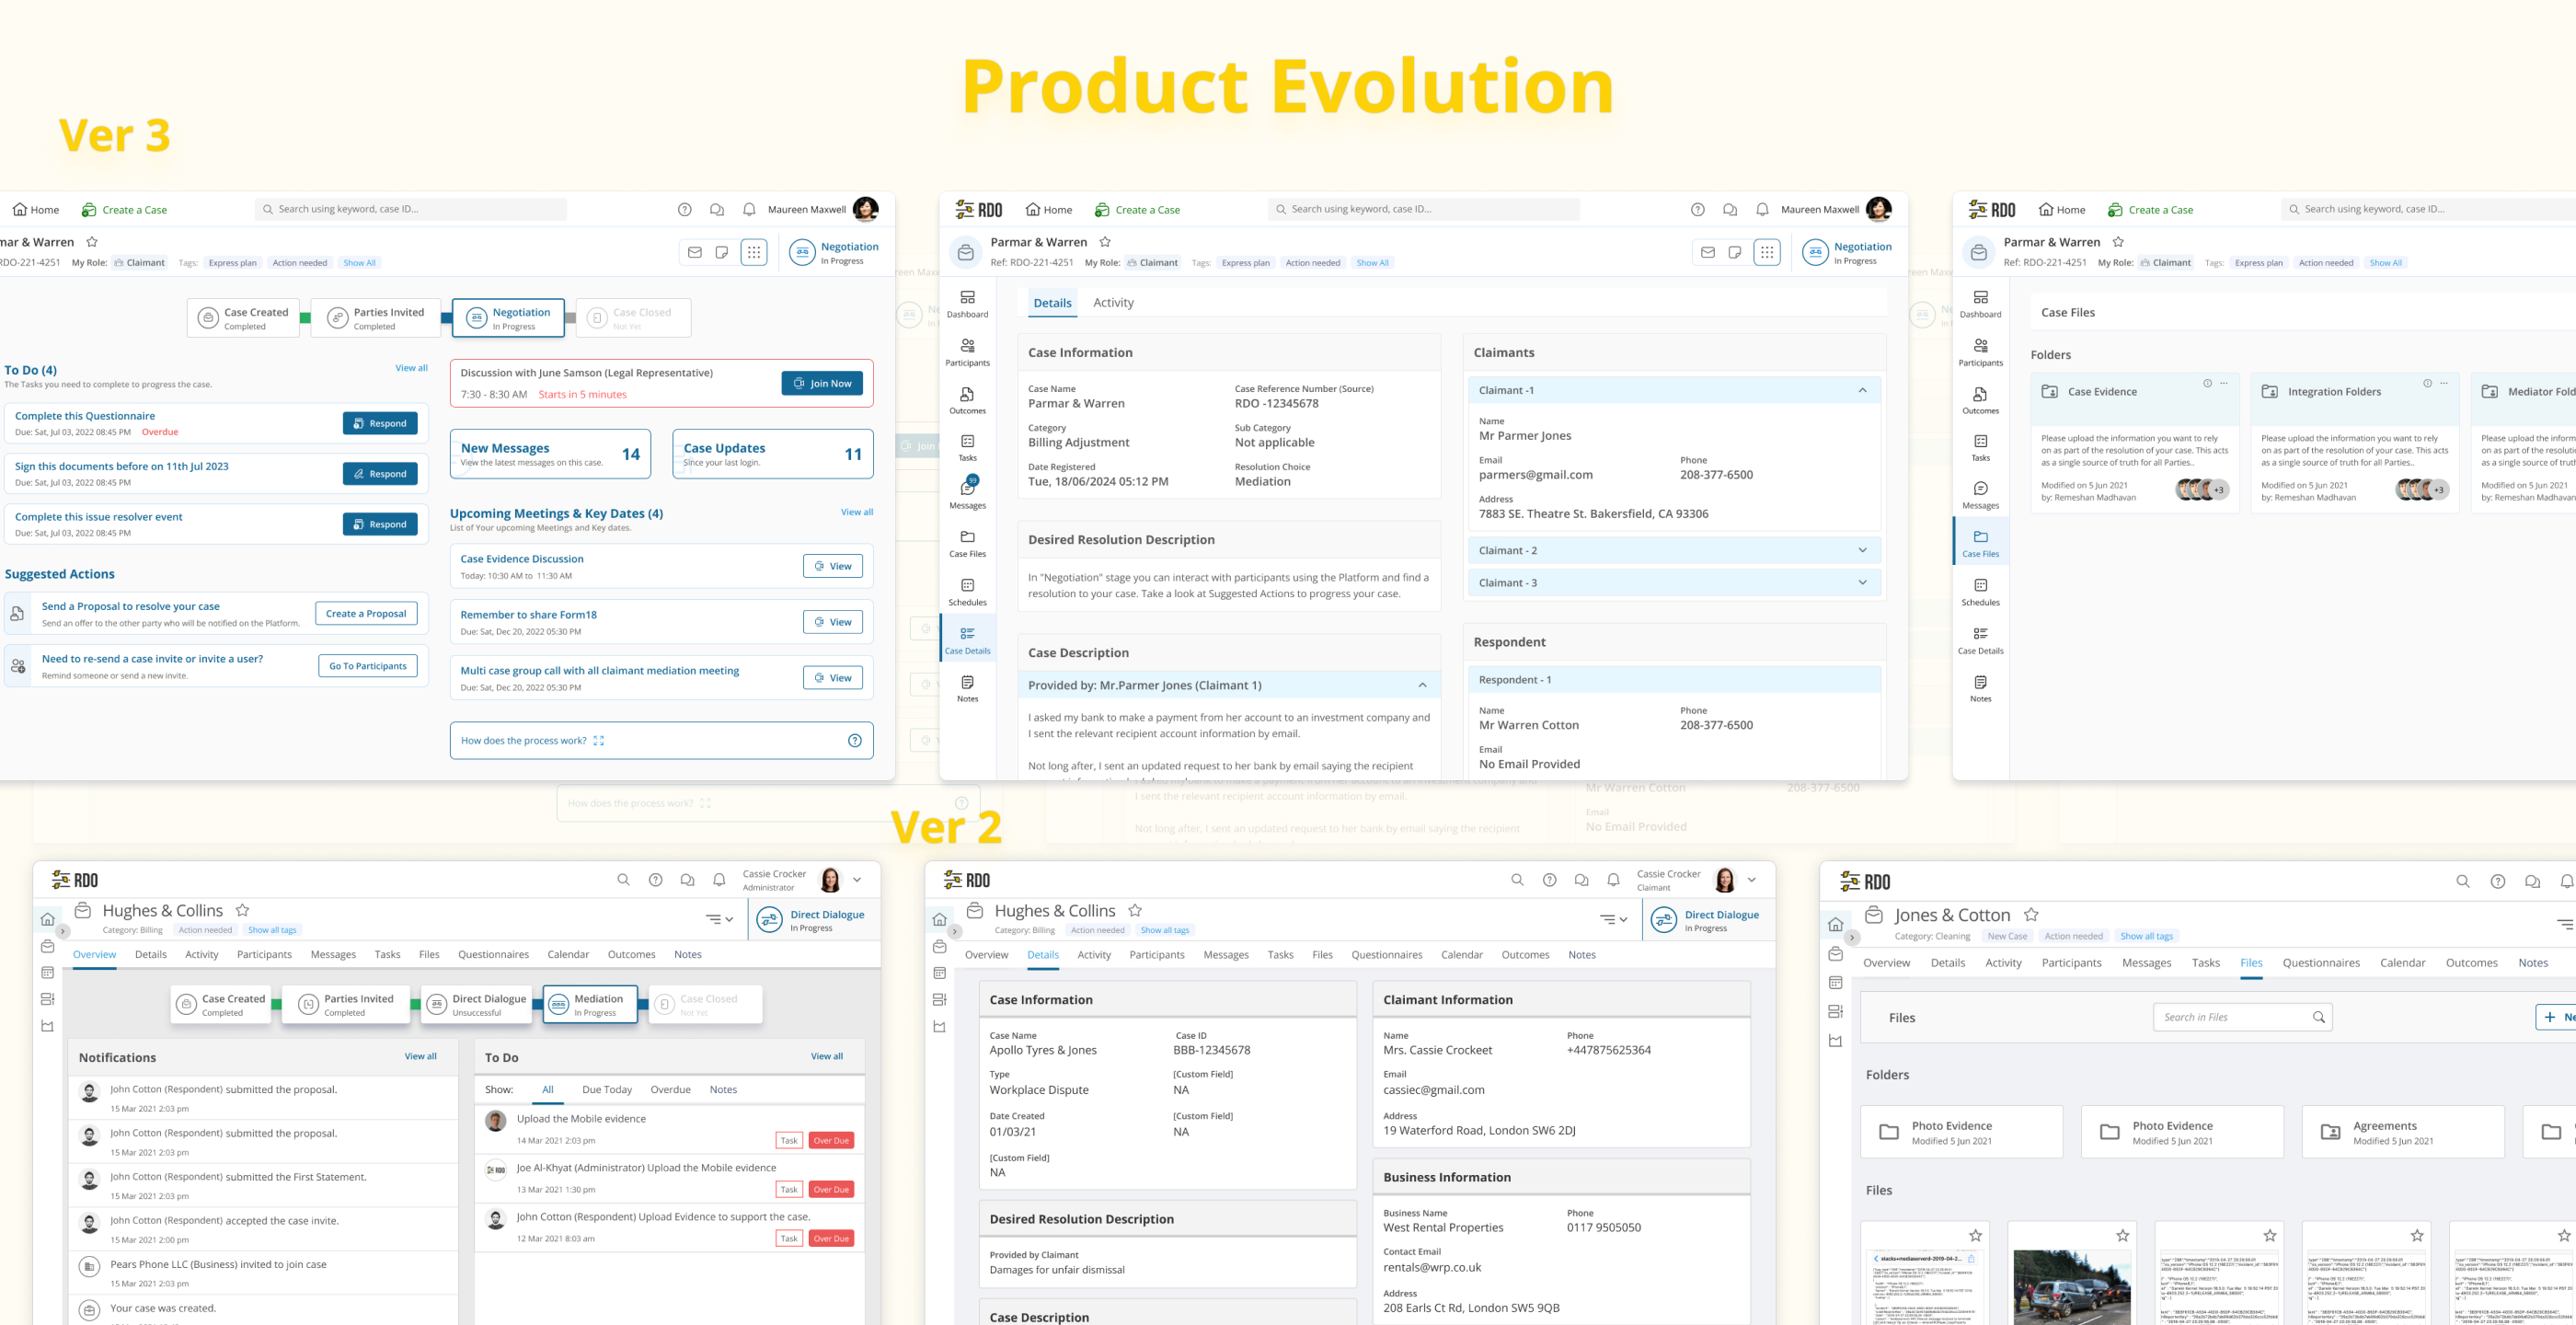Open Messages with the notification badge
The image size is (2576, 1325).
coord(967,493)
